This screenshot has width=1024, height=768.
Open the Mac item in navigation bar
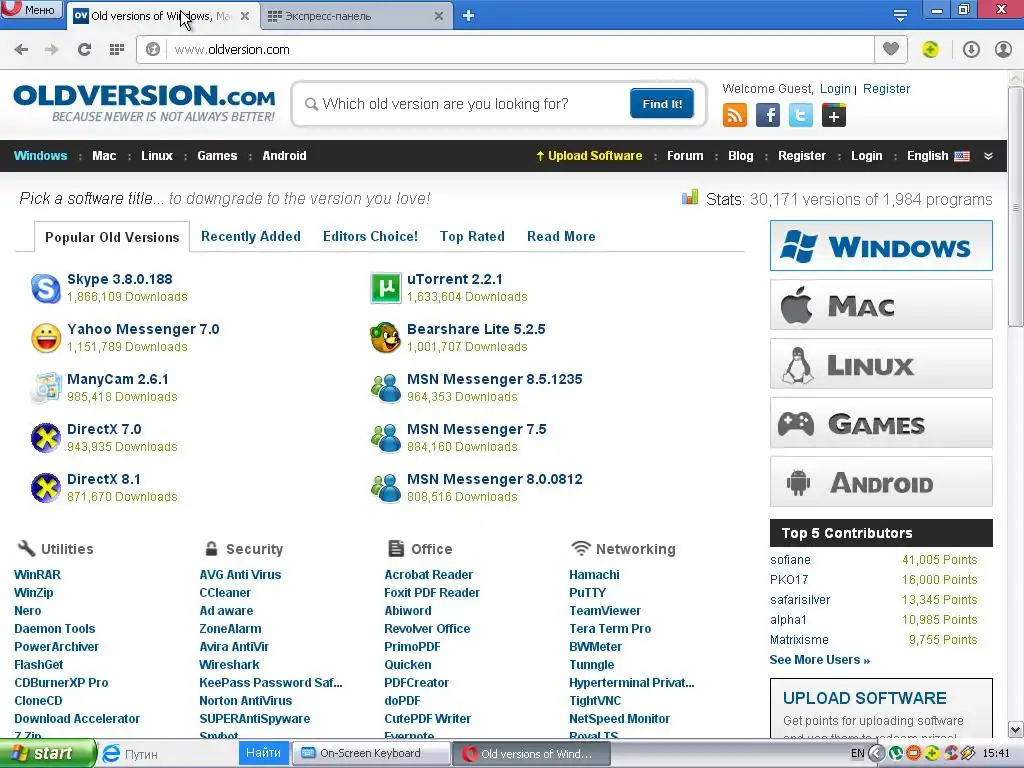[104, 156]
